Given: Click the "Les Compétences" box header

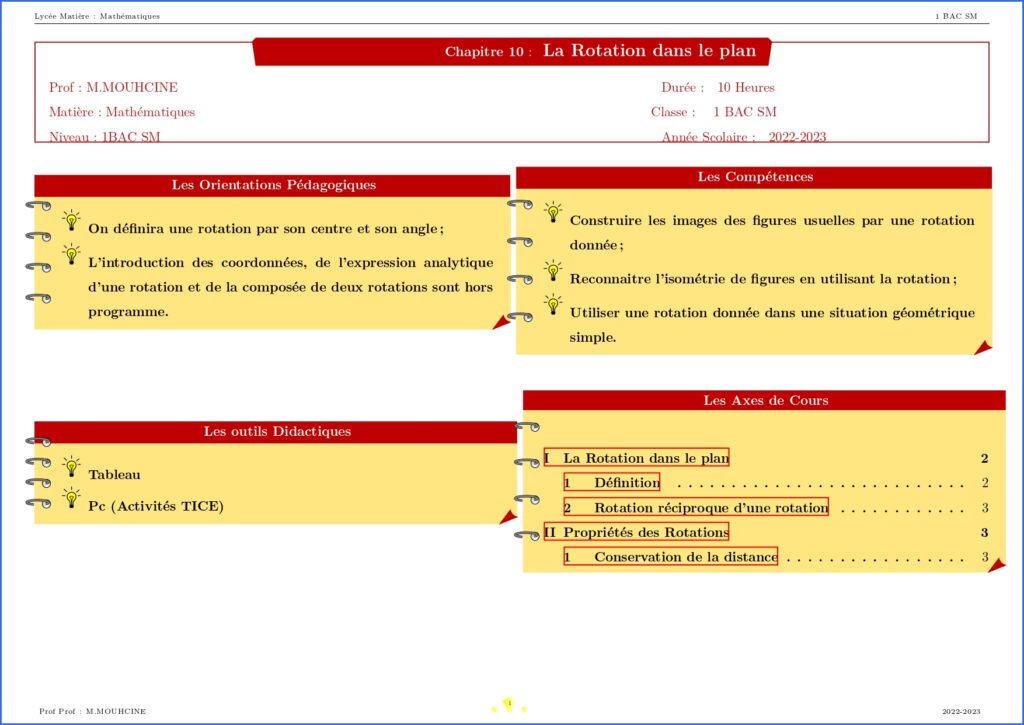Looking at the screenshot, I should coord(754,177).
